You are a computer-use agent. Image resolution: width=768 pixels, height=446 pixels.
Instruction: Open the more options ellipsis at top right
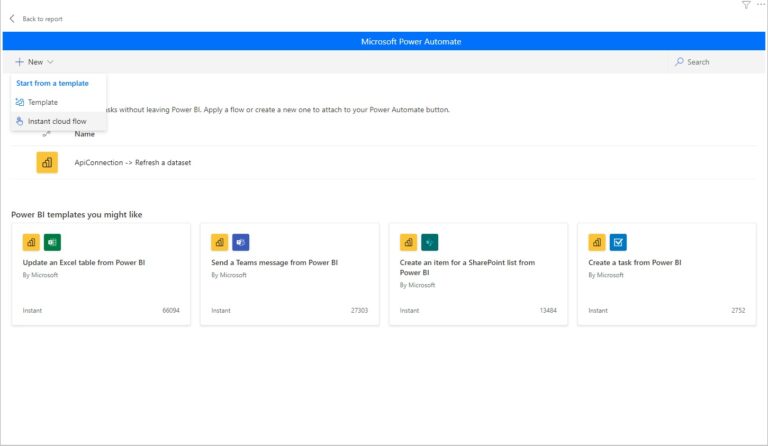point(761,5)
